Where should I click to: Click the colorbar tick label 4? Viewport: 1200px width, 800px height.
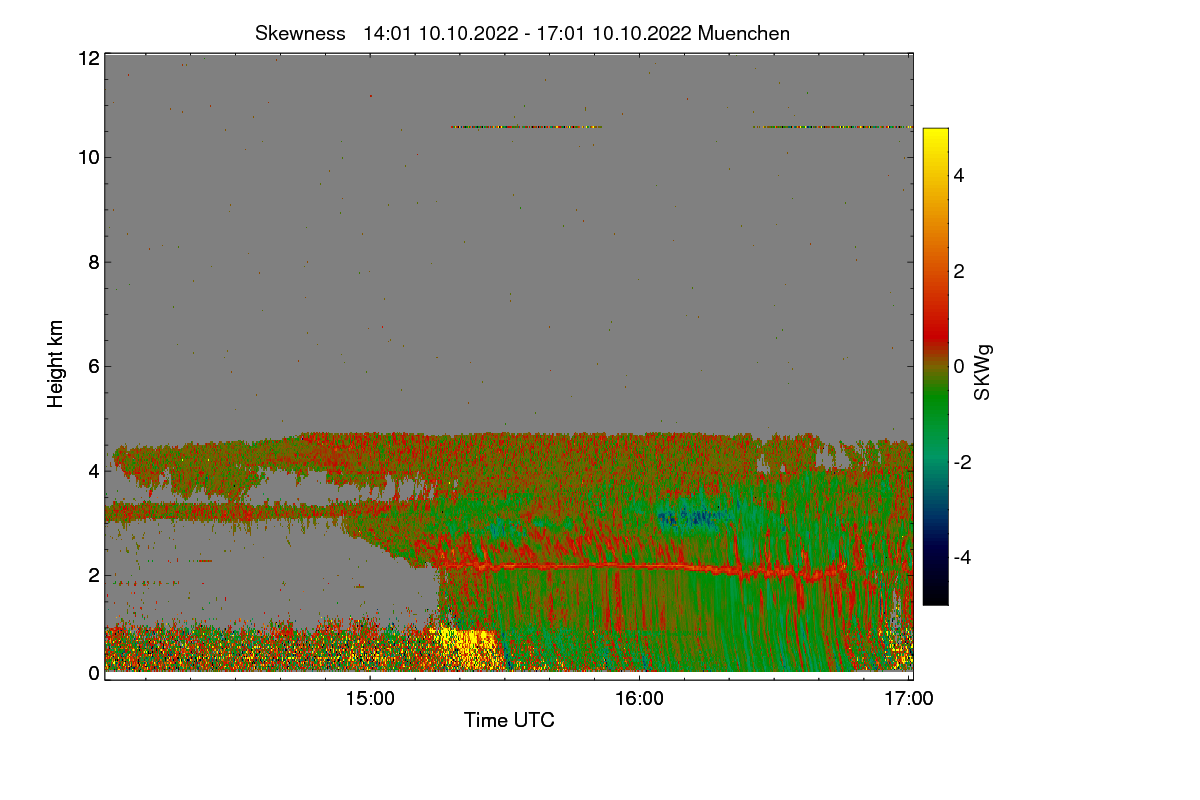click(x=959, y=175)
